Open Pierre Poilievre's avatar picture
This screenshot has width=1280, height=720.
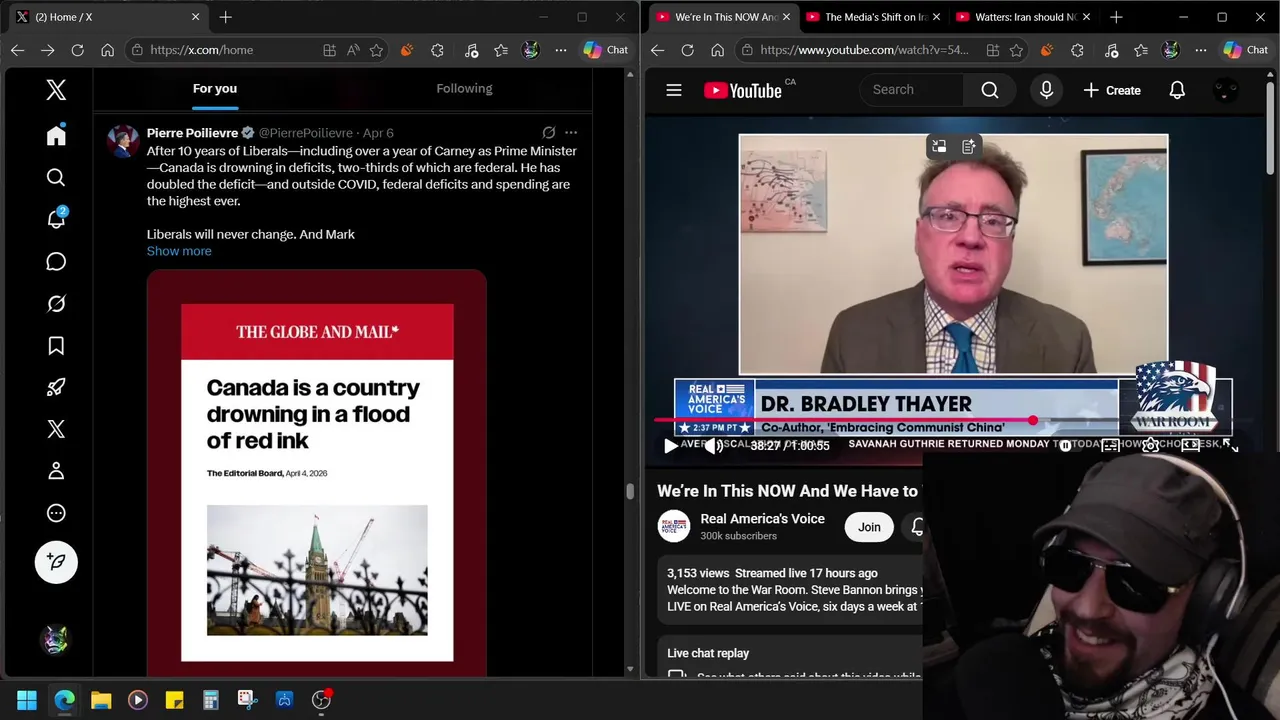pyautogui.click(x=123, y=141)
